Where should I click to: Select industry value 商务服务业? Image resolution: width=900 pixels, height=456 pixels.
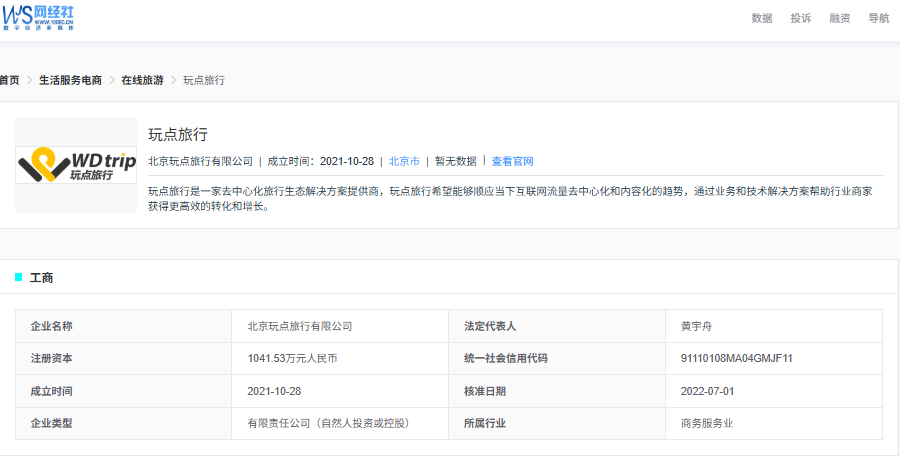707,423
